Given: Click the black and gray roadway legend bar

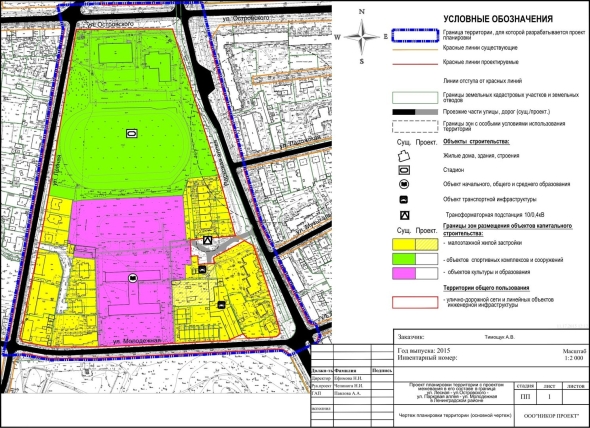Looking at the screenshot, I should 415,112.
